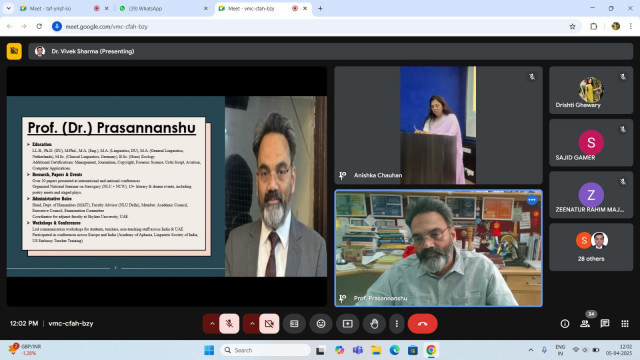Open Chrome three-dot menu
This screenshot has width=640, height=360.
click(631, 27)
